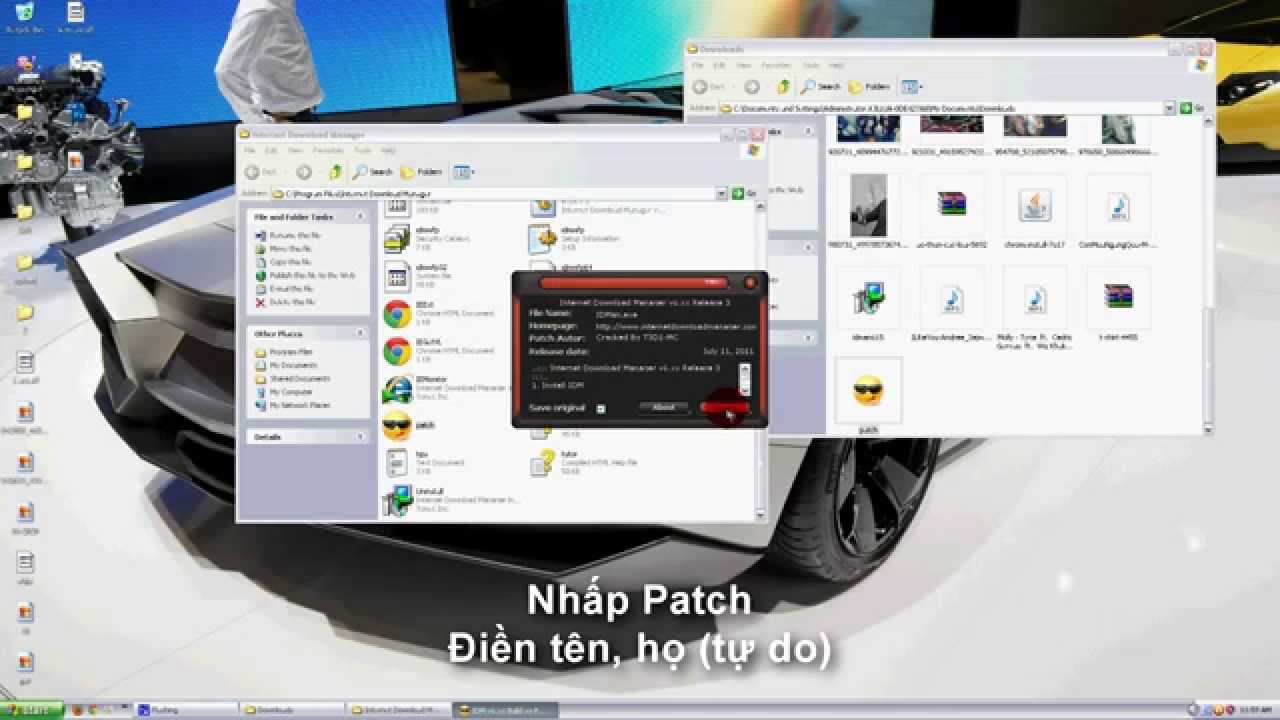Click Search in Internet Download Manager window toolbar
This screenshot has width=1280, height=720.
click(373, 172)
